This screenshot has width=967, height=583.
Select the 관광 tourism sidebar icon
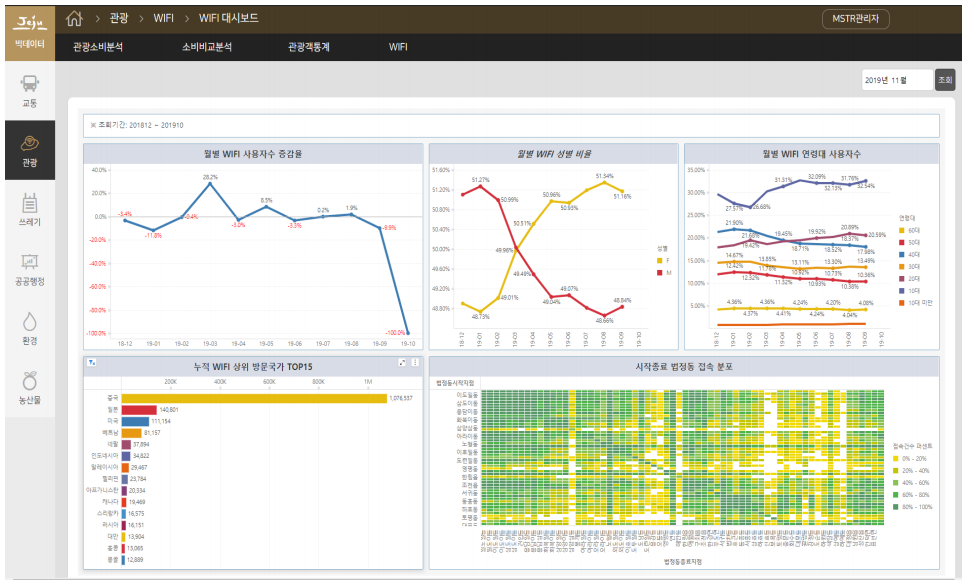tap(29, 149)
